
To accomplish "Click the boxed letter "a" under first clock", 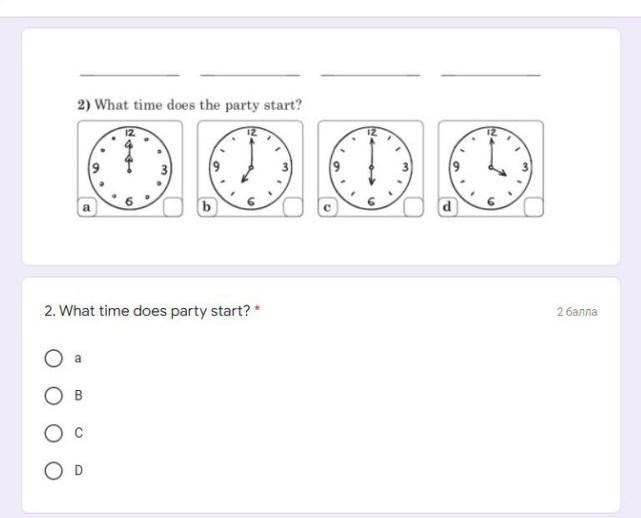I will pyautogui.click(x=87, y=207).
